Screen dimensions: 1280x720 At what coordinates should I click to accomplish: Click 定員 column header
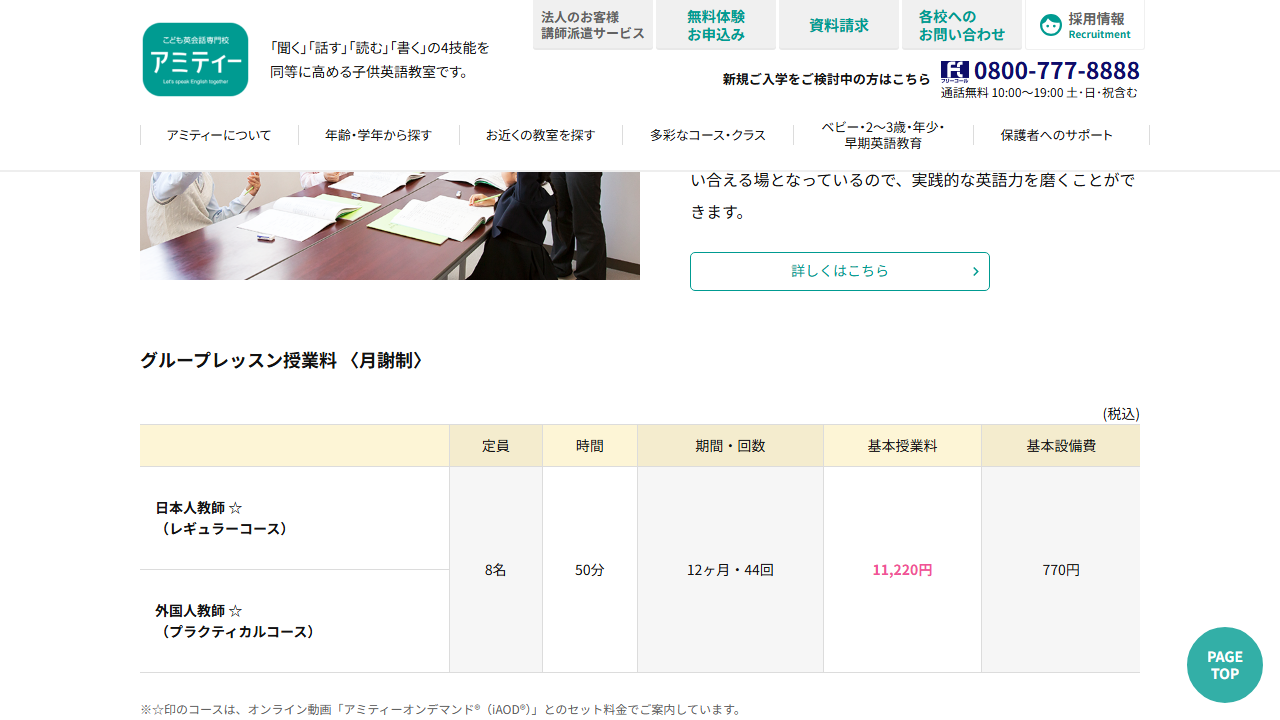pyautogui.click(x=496, y=446)
